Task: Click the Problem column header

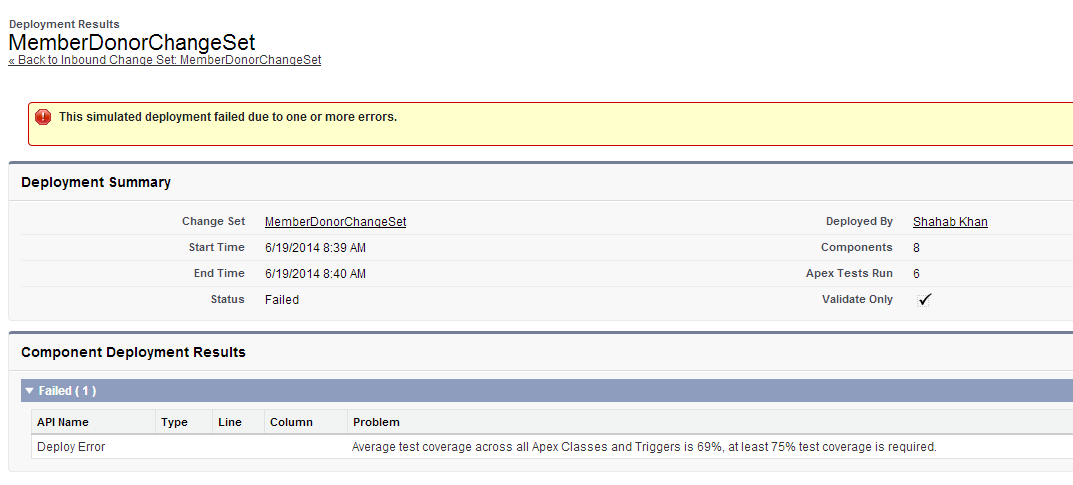Action: 376,422
